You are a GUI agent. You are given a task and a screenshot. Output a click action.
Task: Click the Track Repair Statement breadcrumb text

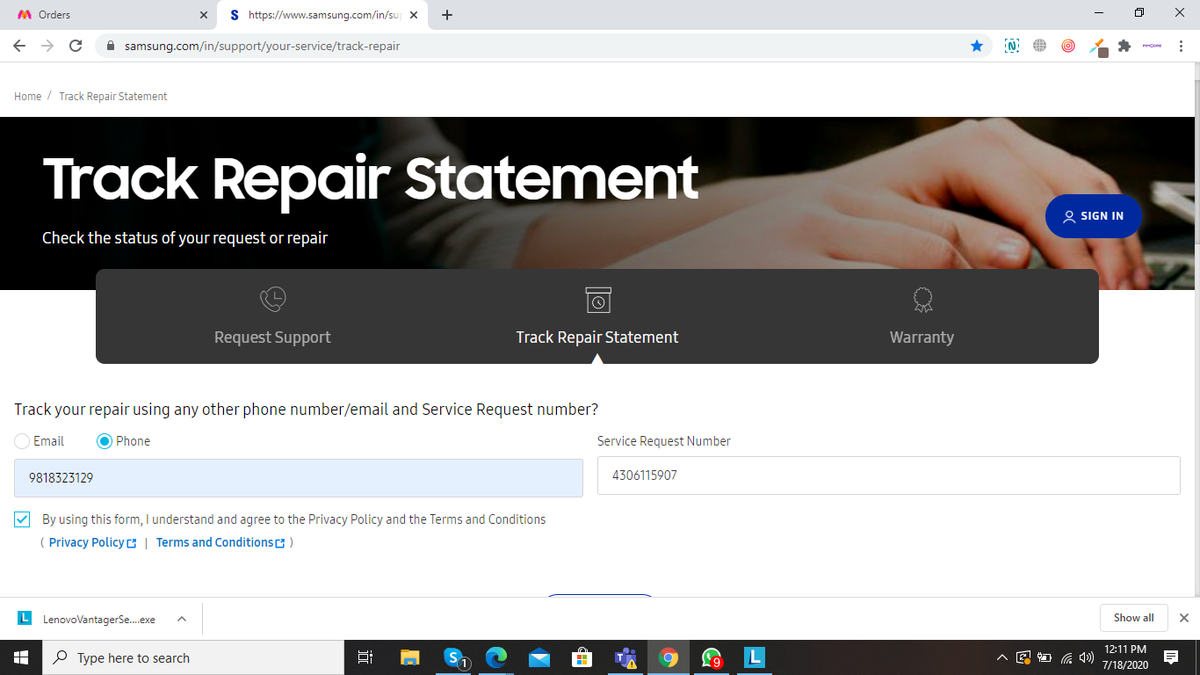[x=113, y=96]
